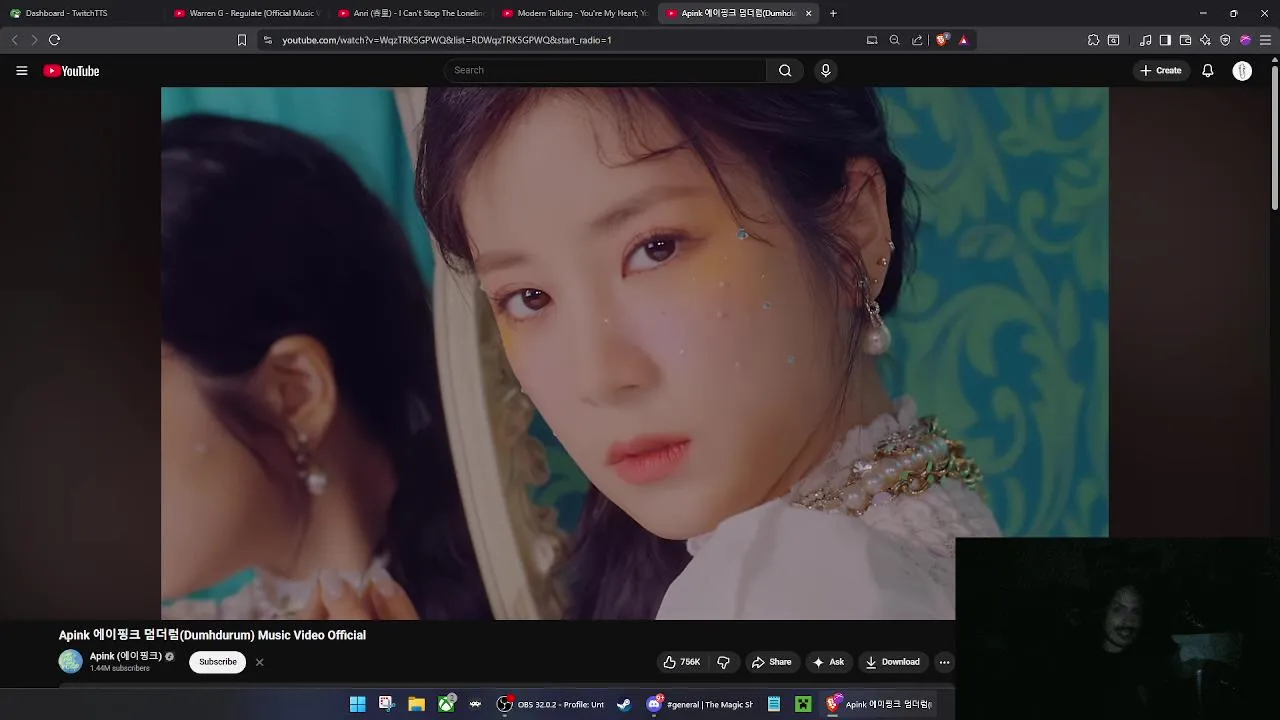Open Steam from taskbar
The image size is (1280, 720).
click(x=624, y=704)
